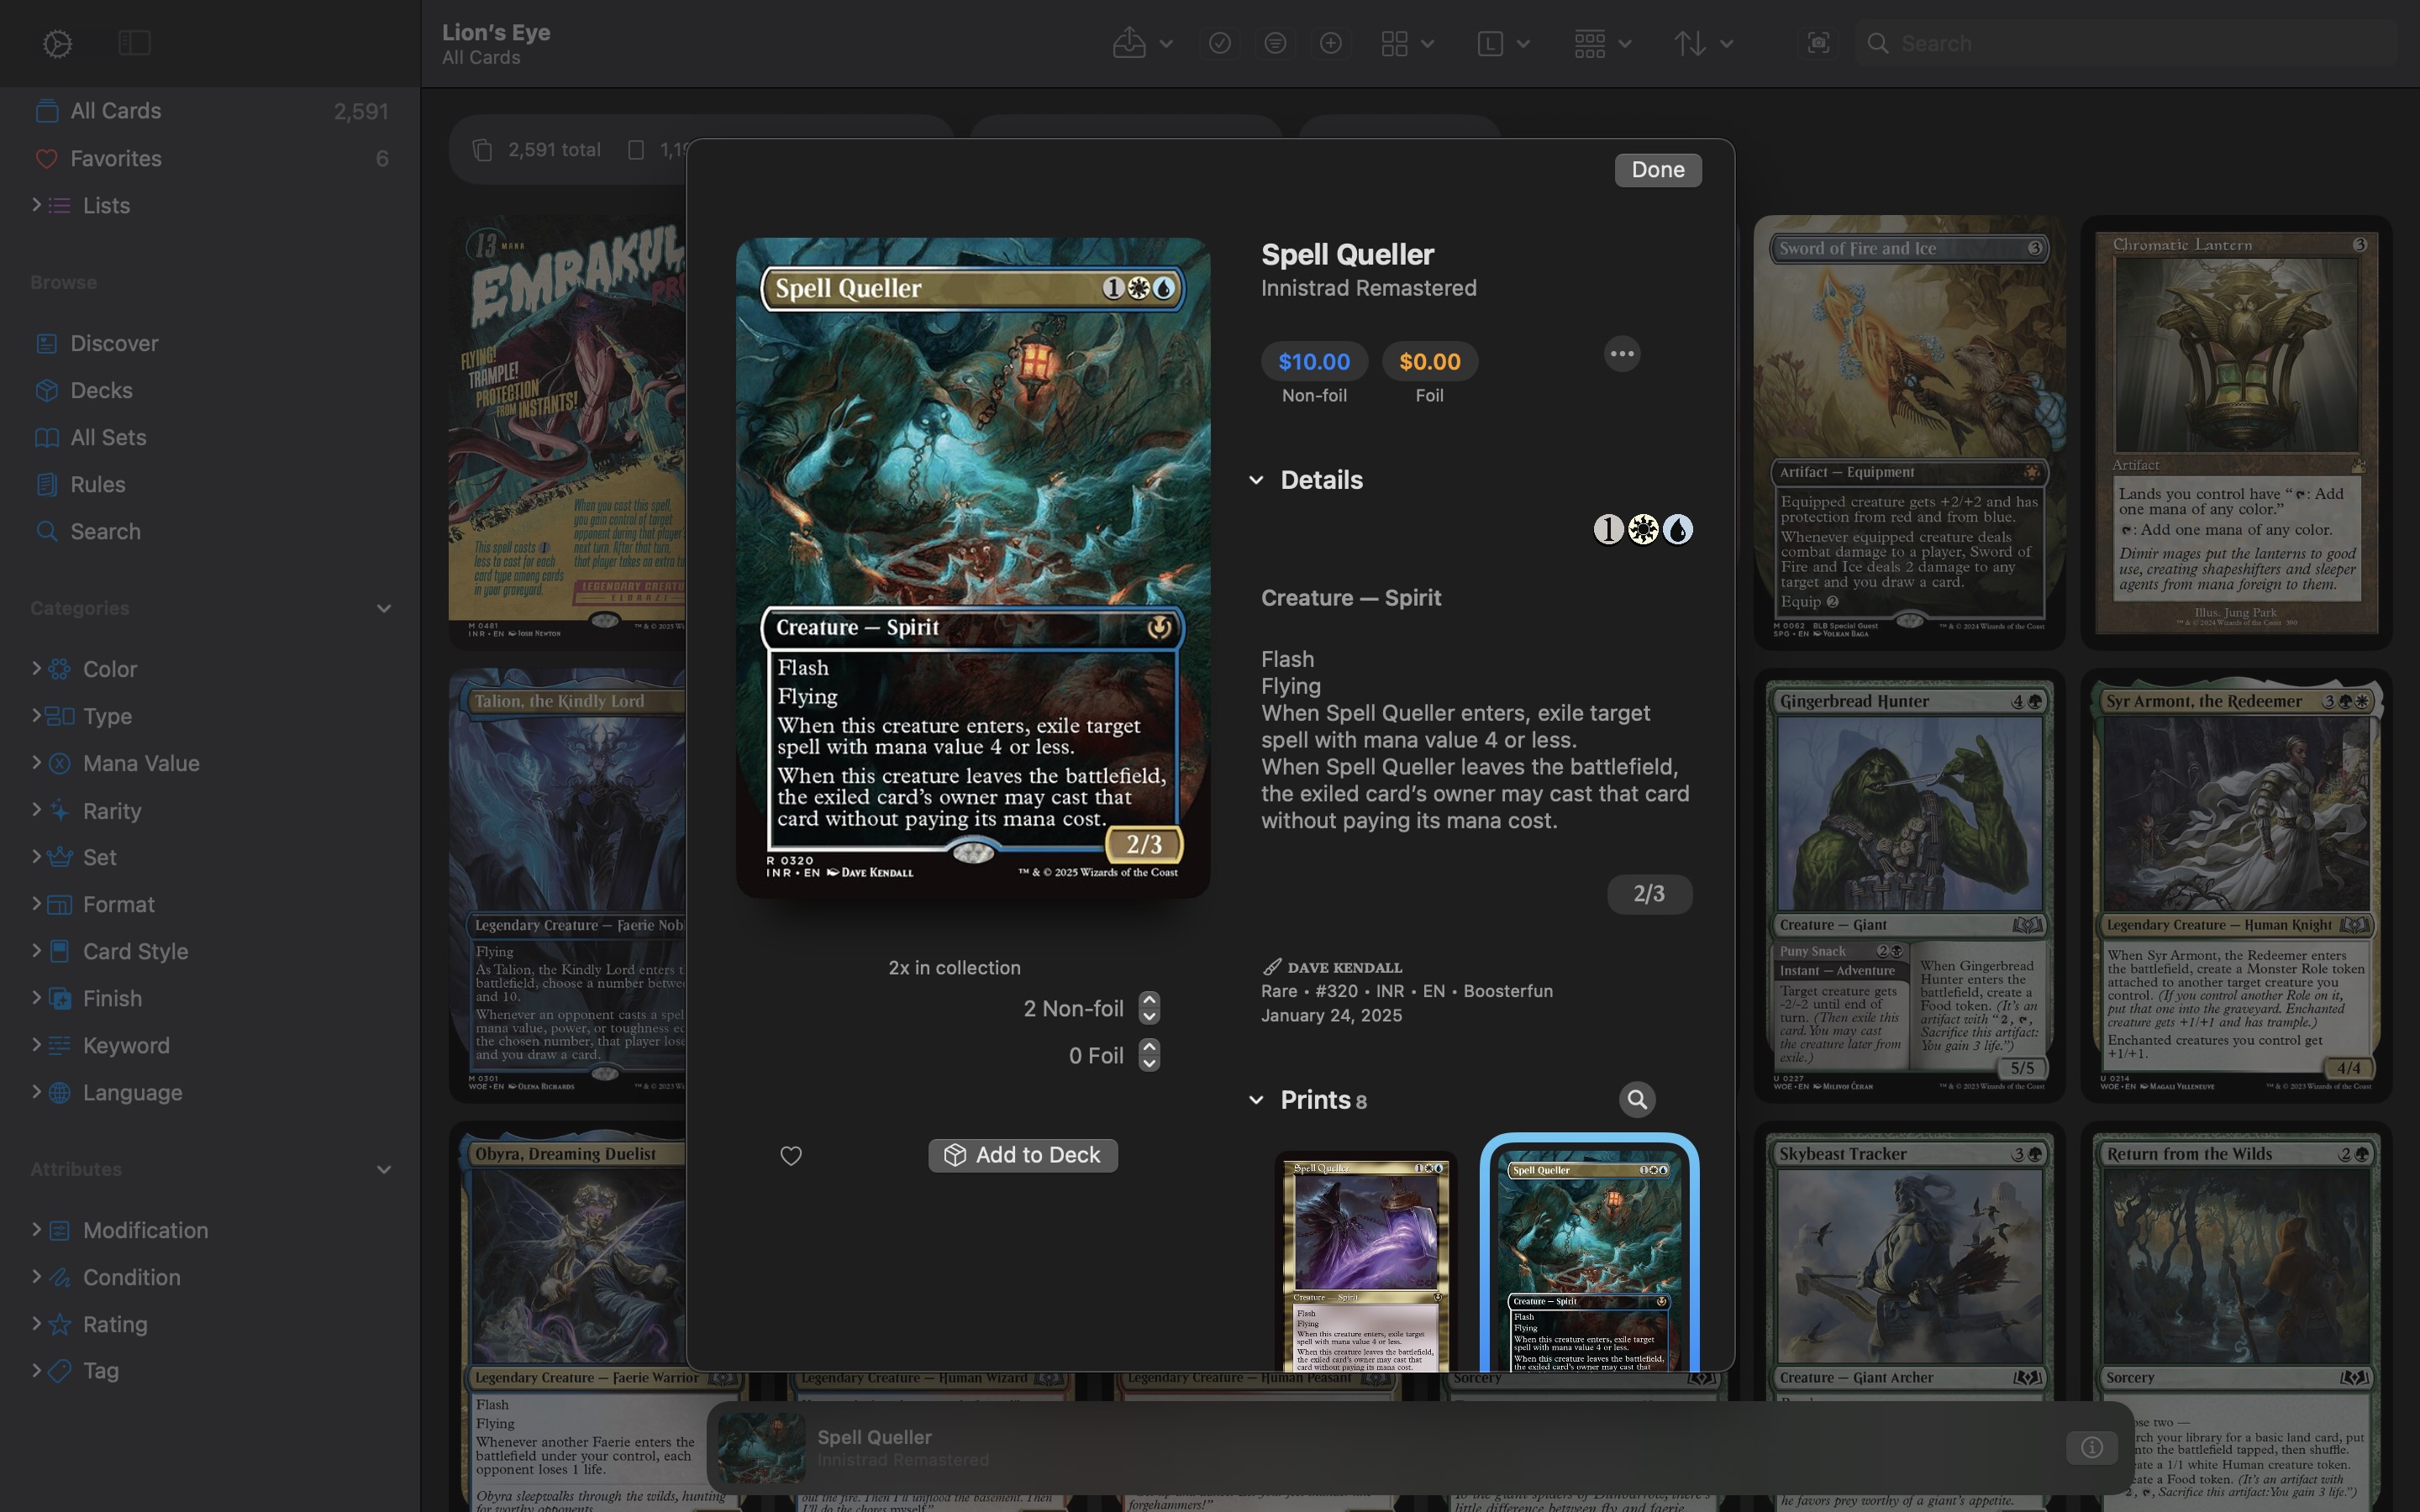Open the grouping options dropdown
Screen dimensions: 2420x1512
click(x=1602, y=43)
